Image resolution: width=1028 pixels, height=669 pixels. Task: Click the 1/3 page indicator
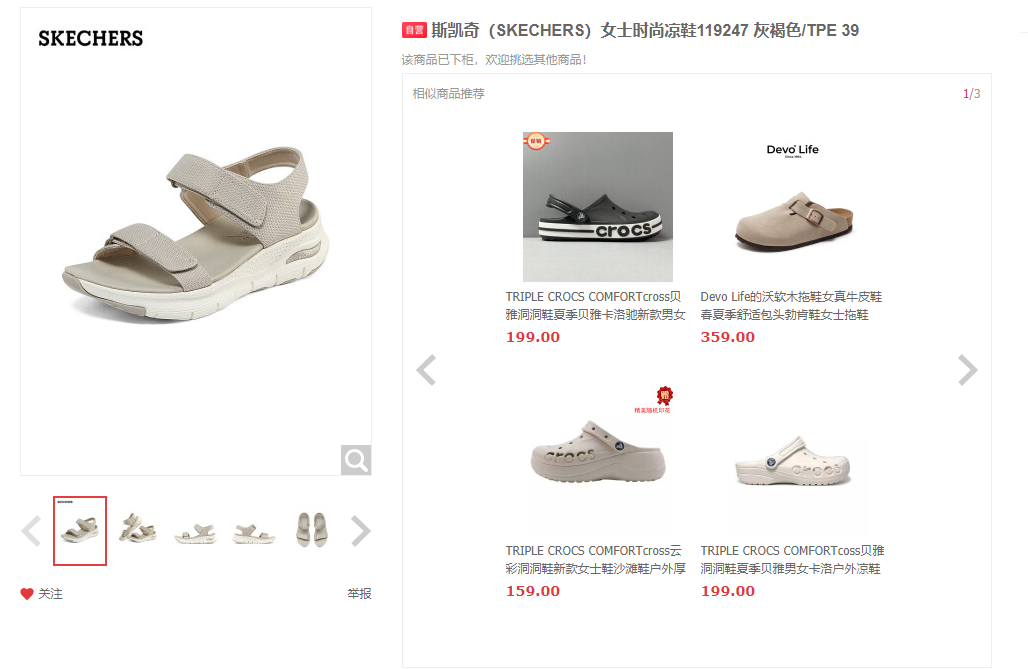click(x=972, y=94)
